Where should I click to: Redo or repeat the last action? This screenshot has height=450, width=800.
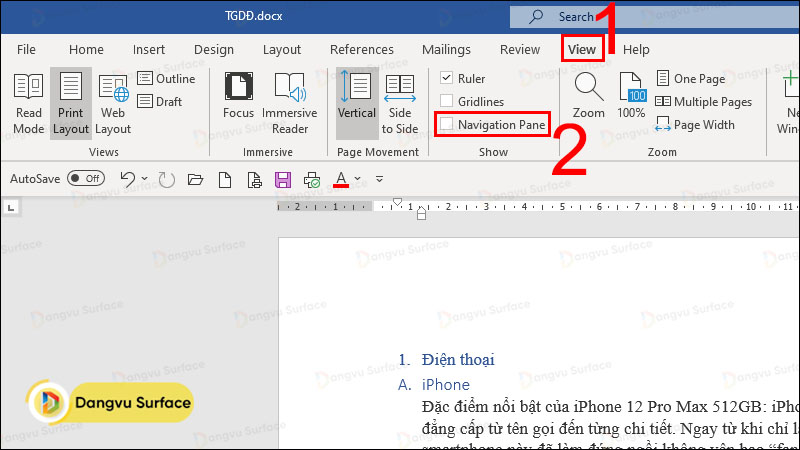coord(166,179)
